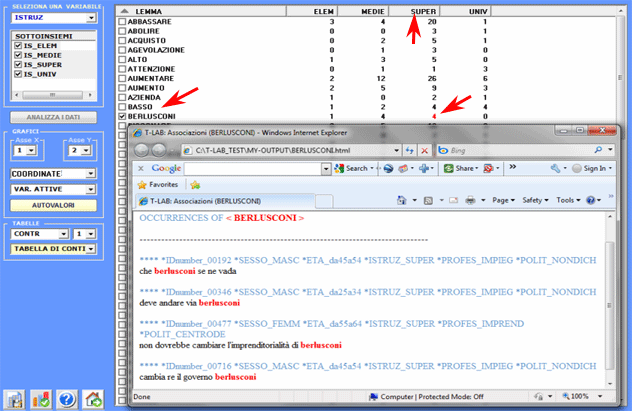
Task: Open the IE address bar dropdown
Action: tap(397, 150)
